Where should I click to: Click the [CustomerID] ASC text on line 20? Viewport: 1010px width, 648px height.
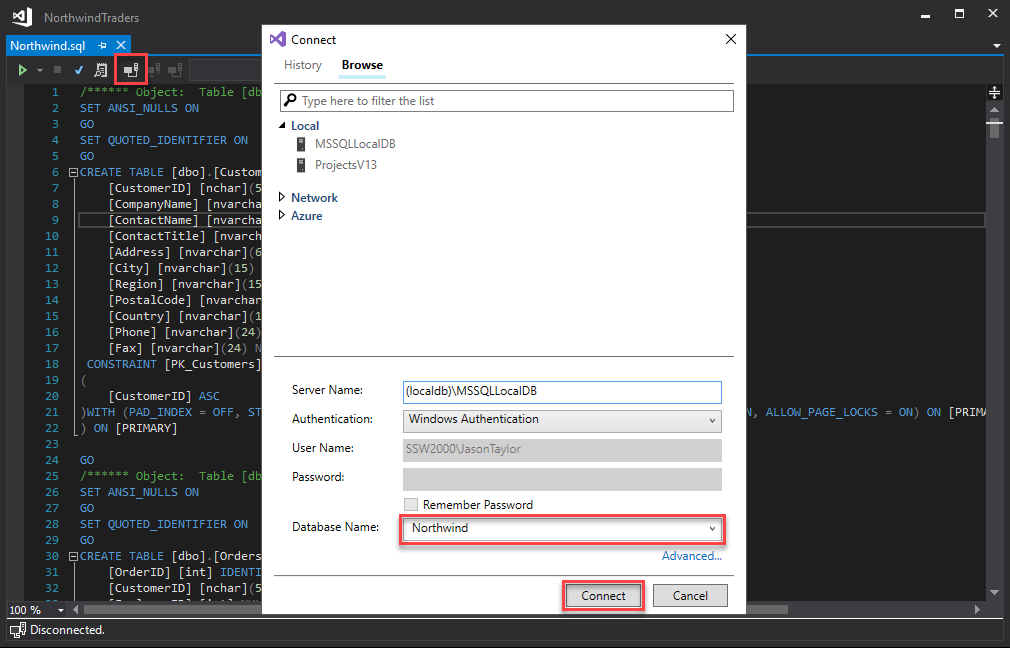click(x=164, y=396)
